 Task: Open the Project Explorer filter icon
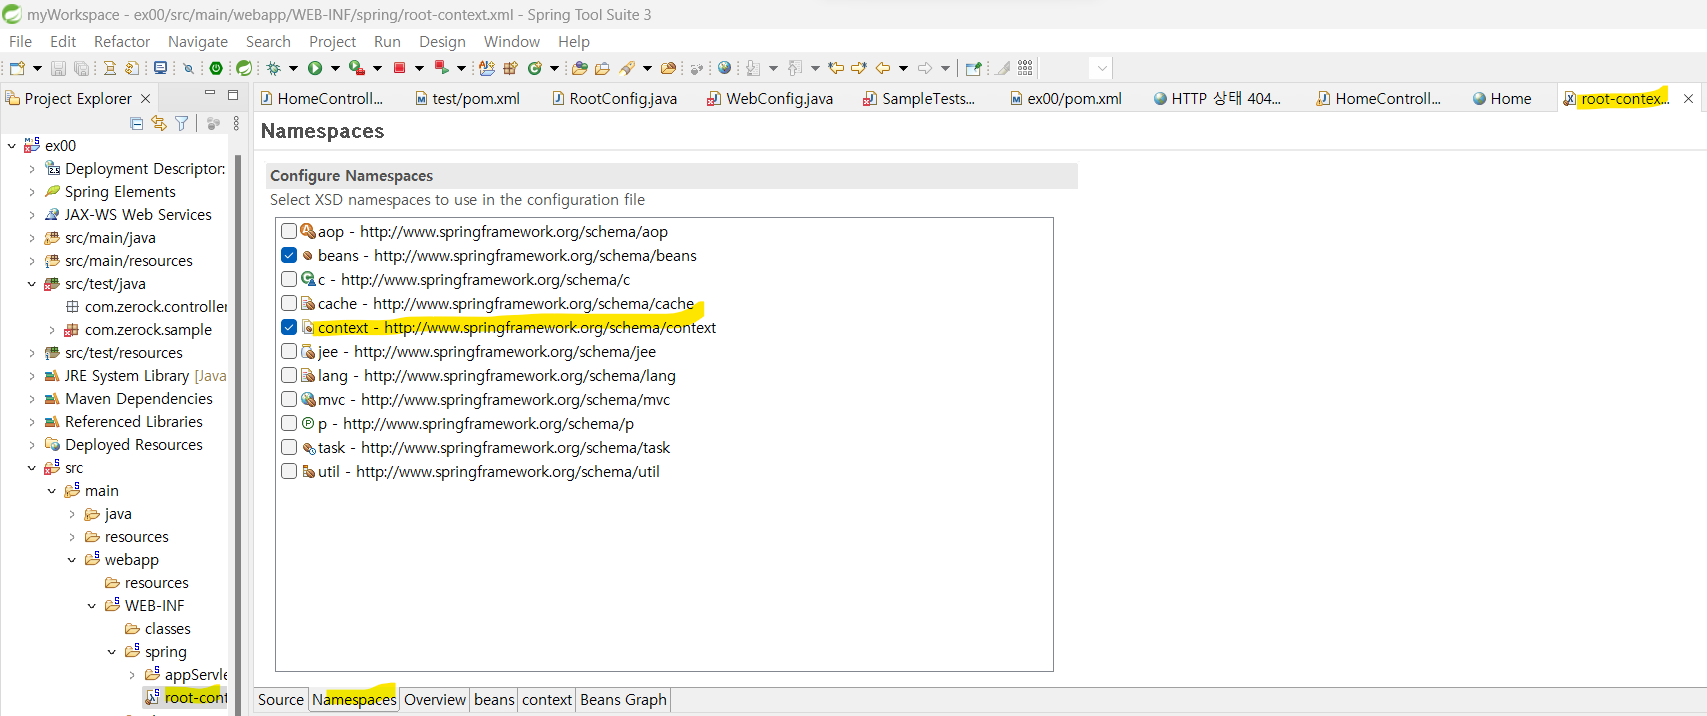pos(181,123)
